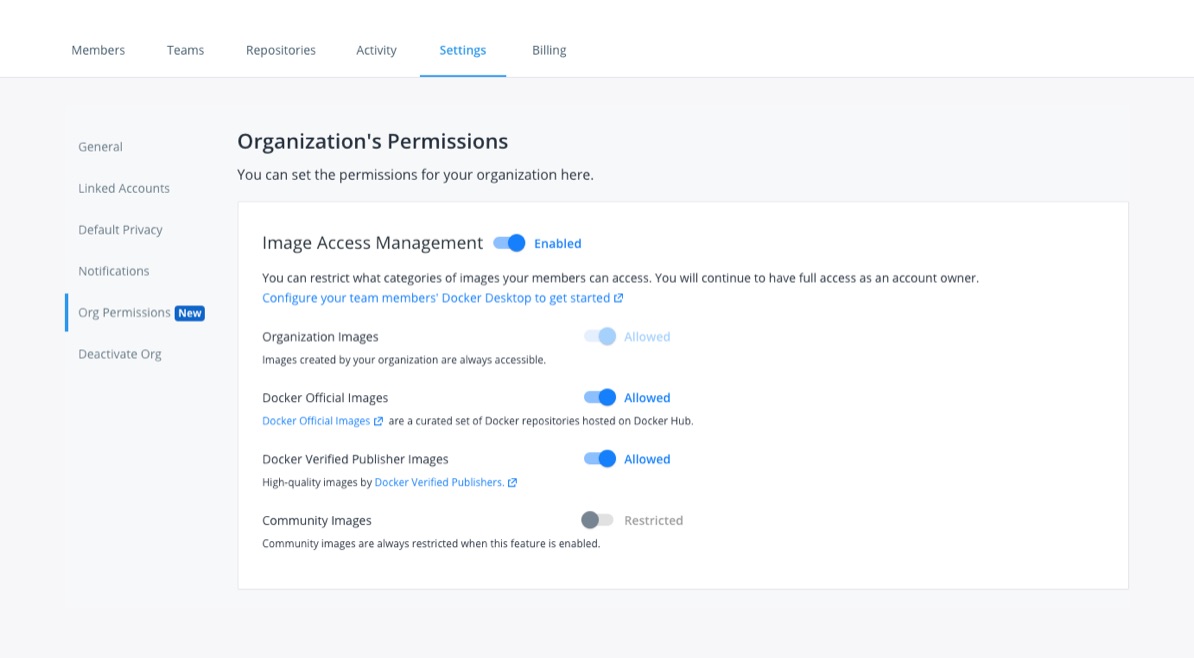Open Notifications settings in sidebar
This screenshot has width=1194, height=658.
[113, 271]
